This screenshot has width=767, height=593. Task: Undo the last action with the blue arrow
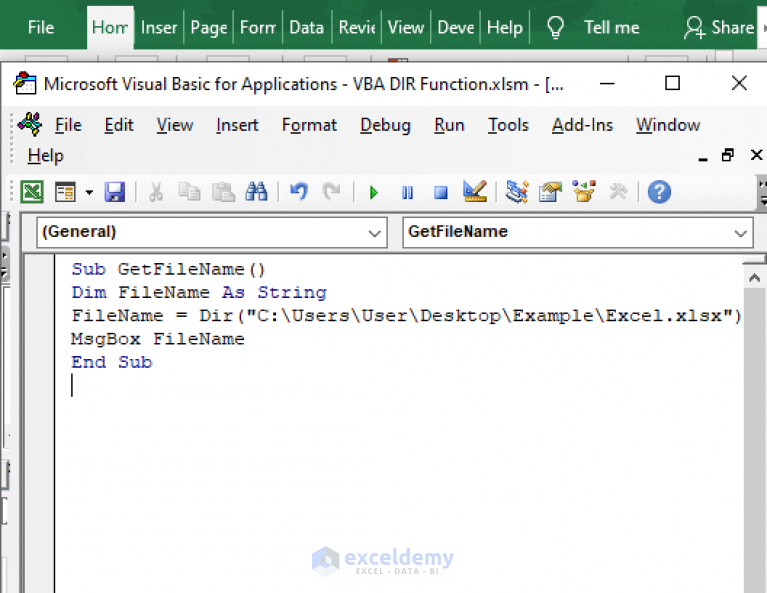click(x=299, y=192)
